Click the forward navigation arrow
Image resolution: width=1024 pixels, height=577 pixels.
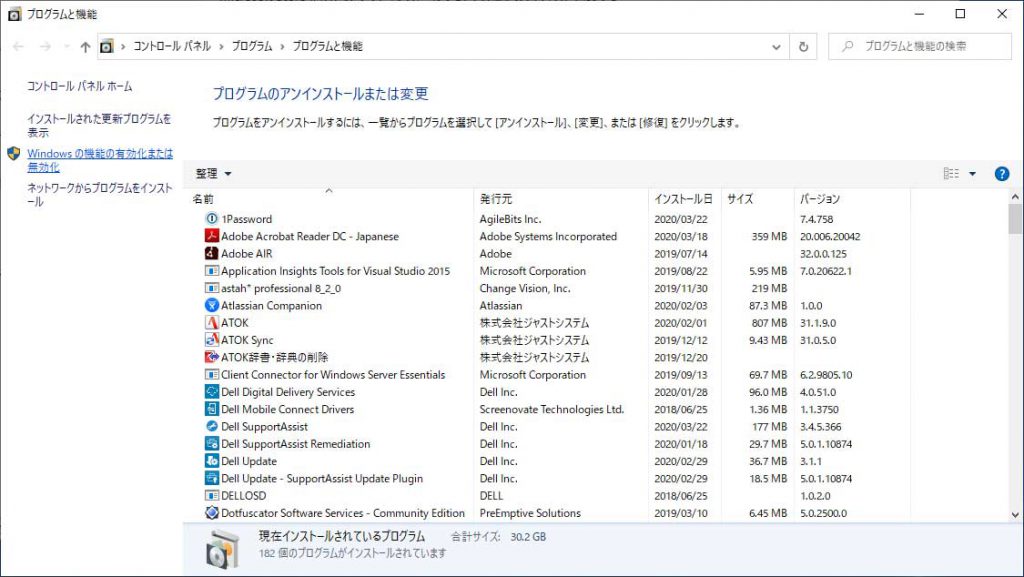point(45,46)
